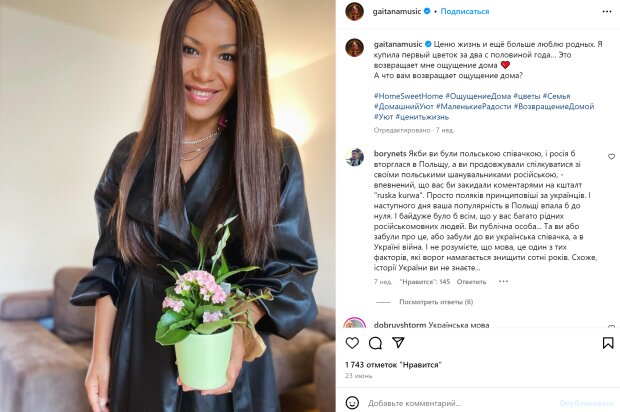Image resolution: width=620 pixels, height=412 pixels.
Task: Open three-dot options on borynets comment
Action: click(503, 282)
